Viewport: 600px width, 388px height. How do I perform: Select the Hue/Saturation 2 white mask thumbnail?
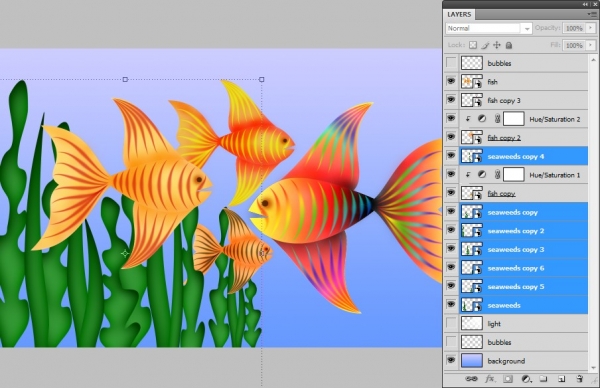point(514,119)
